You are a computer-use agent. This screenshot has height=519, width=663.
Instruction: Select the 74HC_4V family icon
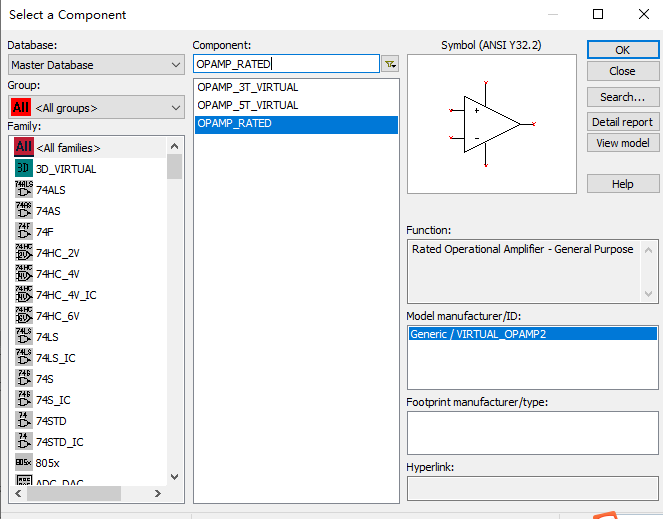(24, 273)
